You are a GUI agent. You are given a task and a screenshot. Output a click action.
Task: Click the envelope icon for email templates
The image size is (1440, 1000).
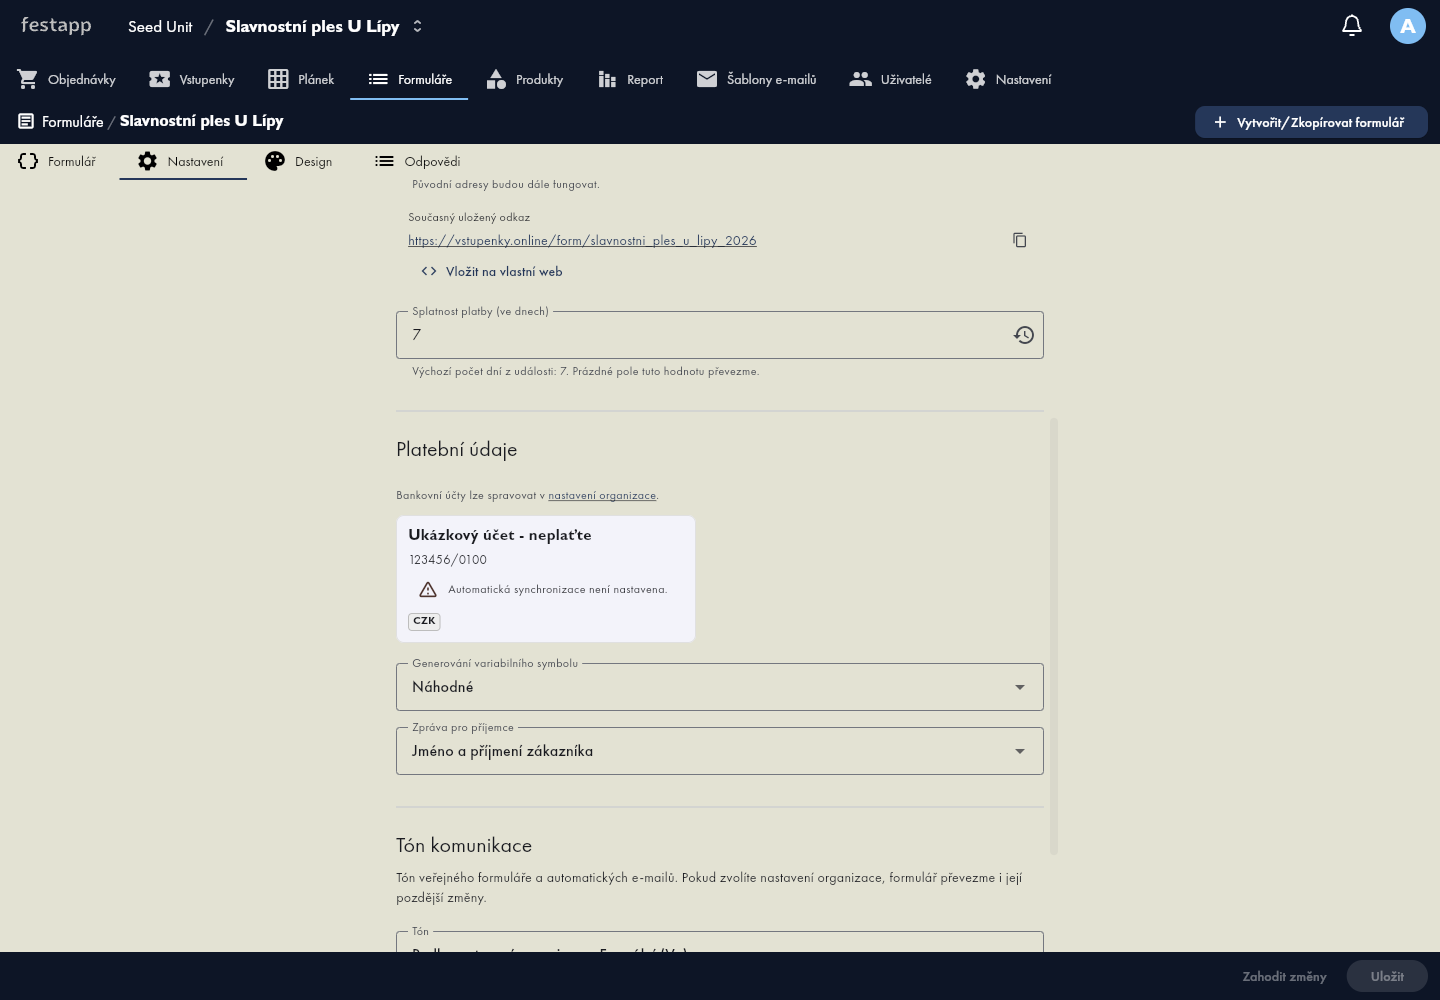tap(707, 79)
